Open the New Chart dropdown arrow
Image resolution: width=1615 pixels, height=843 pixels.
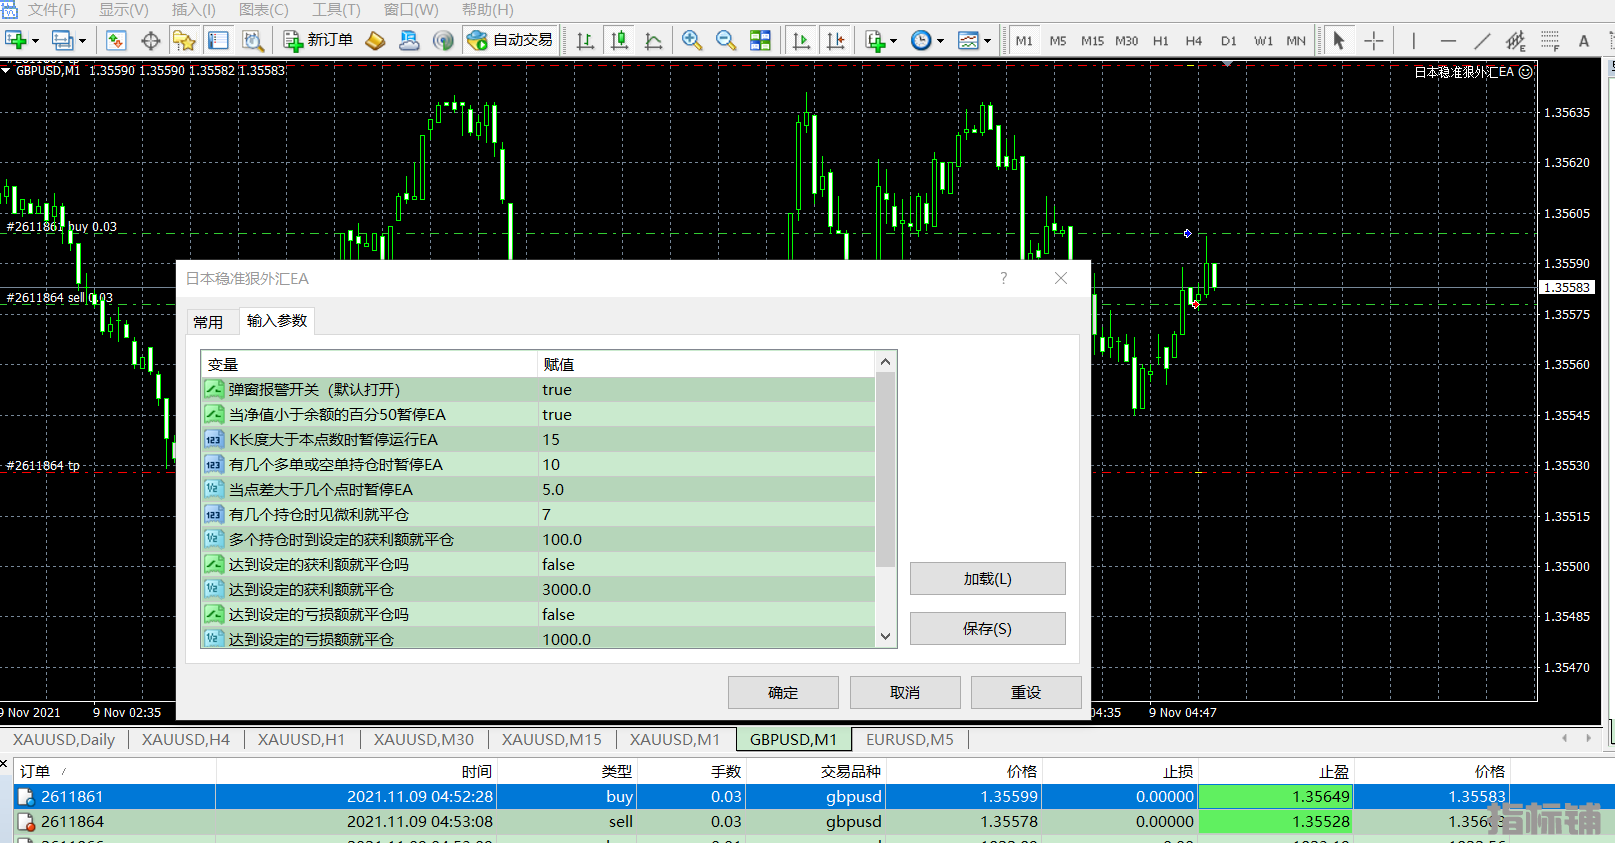point(35,41)
